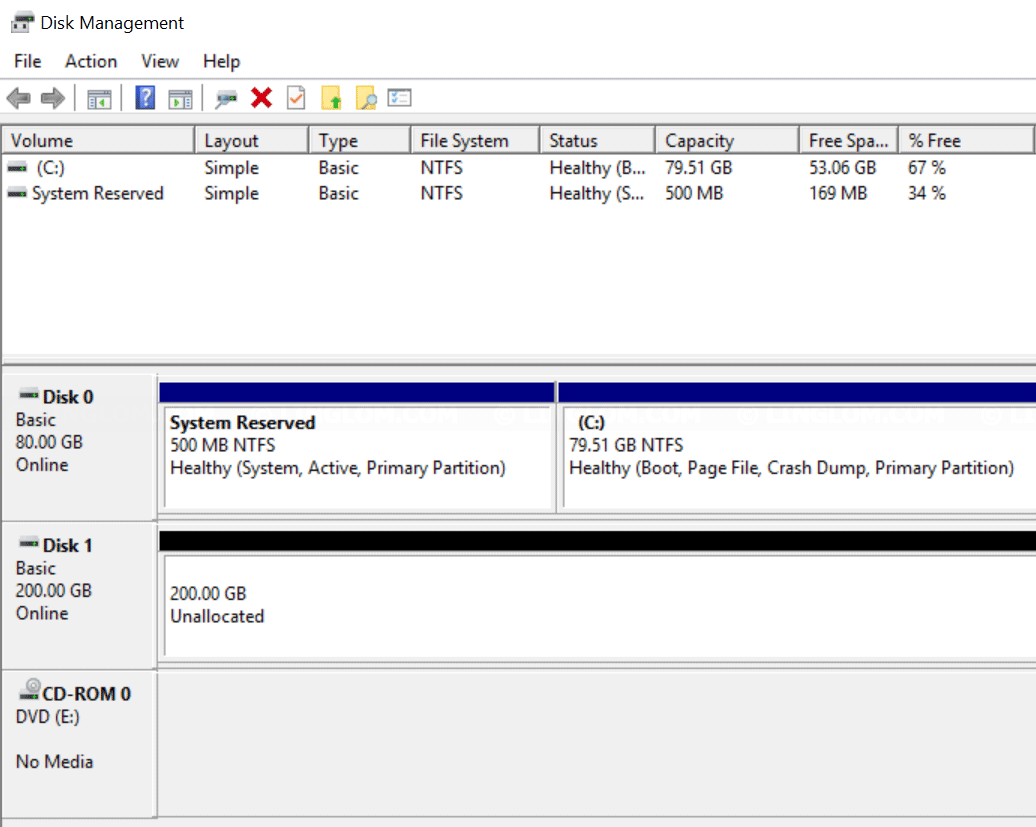Select the Disk 1 label panel
This screenshot has width=1036, height=827.
tap(79, 595)
